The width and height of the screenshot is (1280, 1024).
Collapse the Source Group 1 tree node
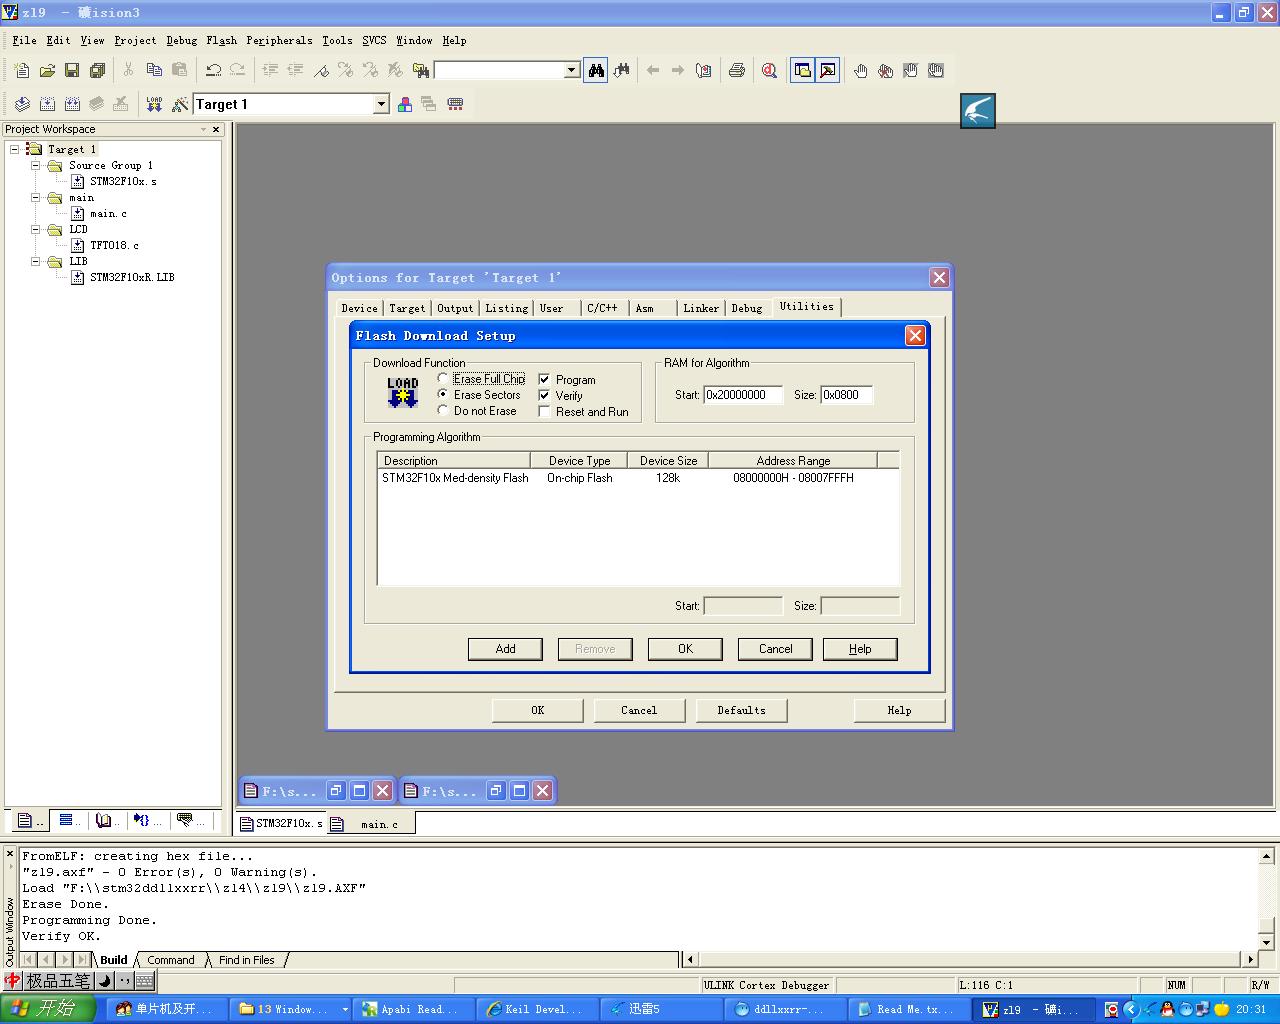(35, 165)
